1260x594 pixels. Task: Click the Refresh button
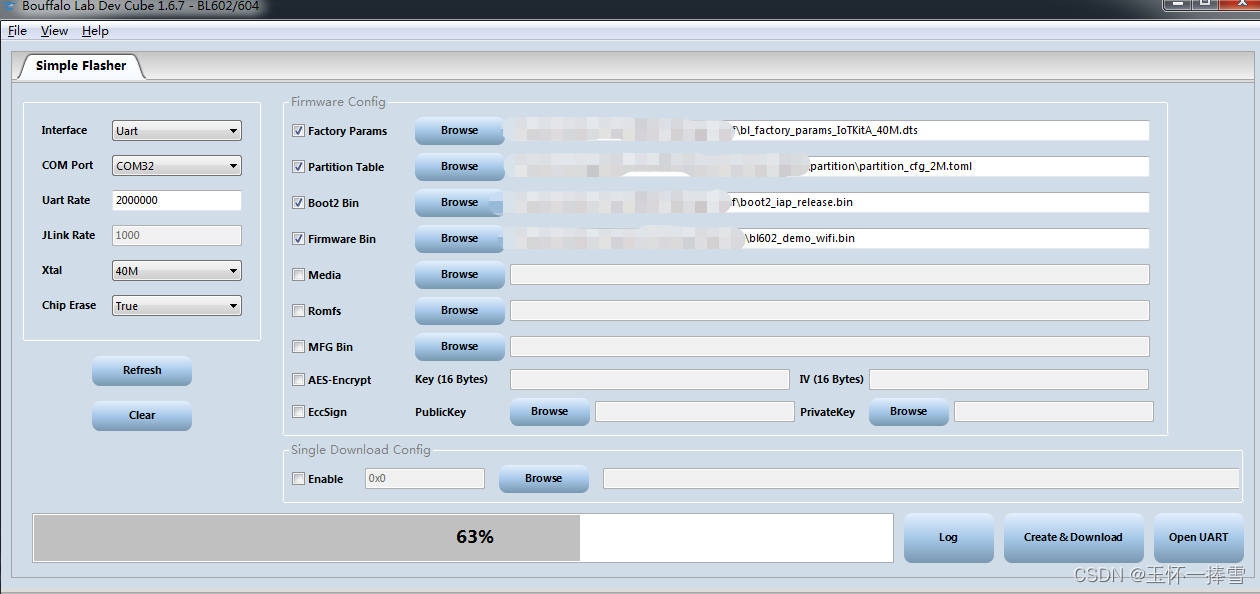[x=142, y=371]
